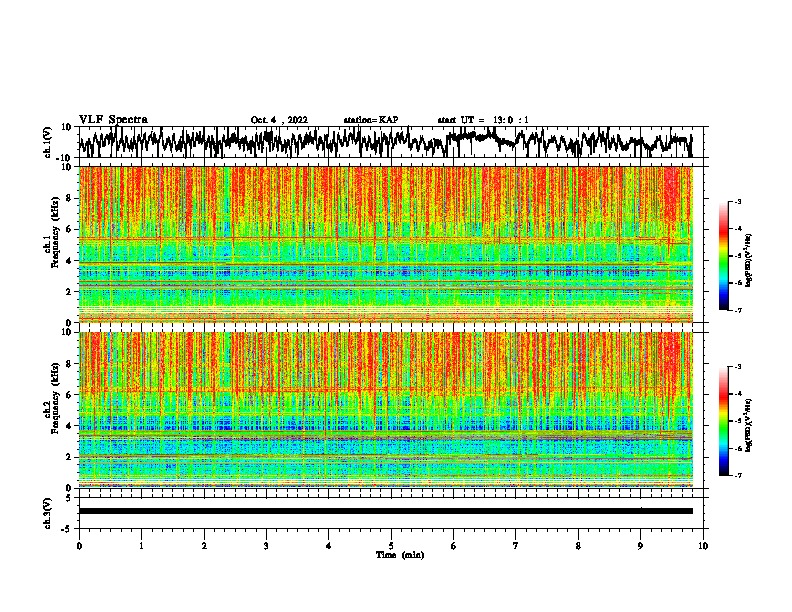792x612 pixels.
Task: Click the ch.3(V) axis label
Action: [x=47, y=513]
